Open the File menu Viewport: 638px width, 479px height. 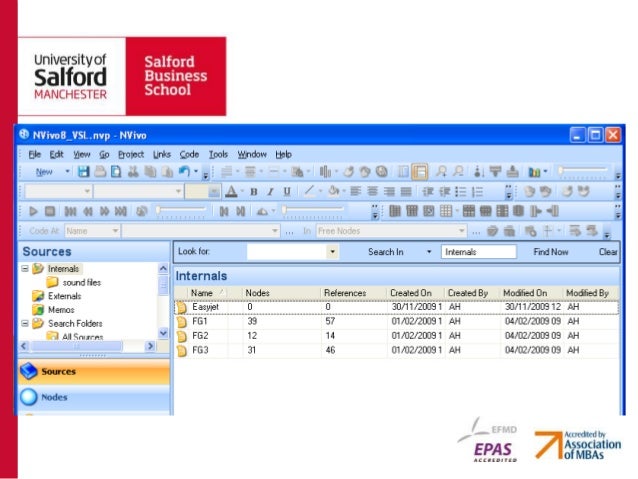click(x=35, y=154)
